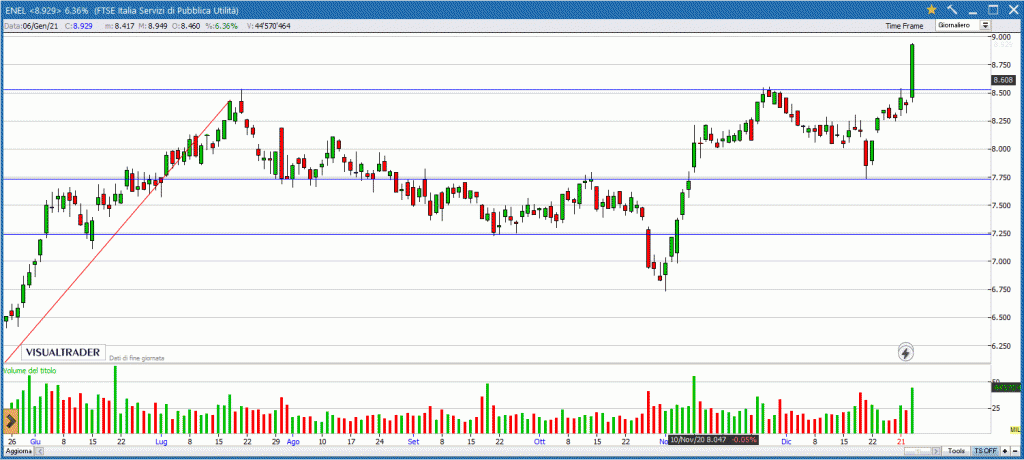This screenshot has height=460, width=1024.
Task: Click the 10/Nov/20 8.047 date tooltip
Action: click(x=714, y=440)
